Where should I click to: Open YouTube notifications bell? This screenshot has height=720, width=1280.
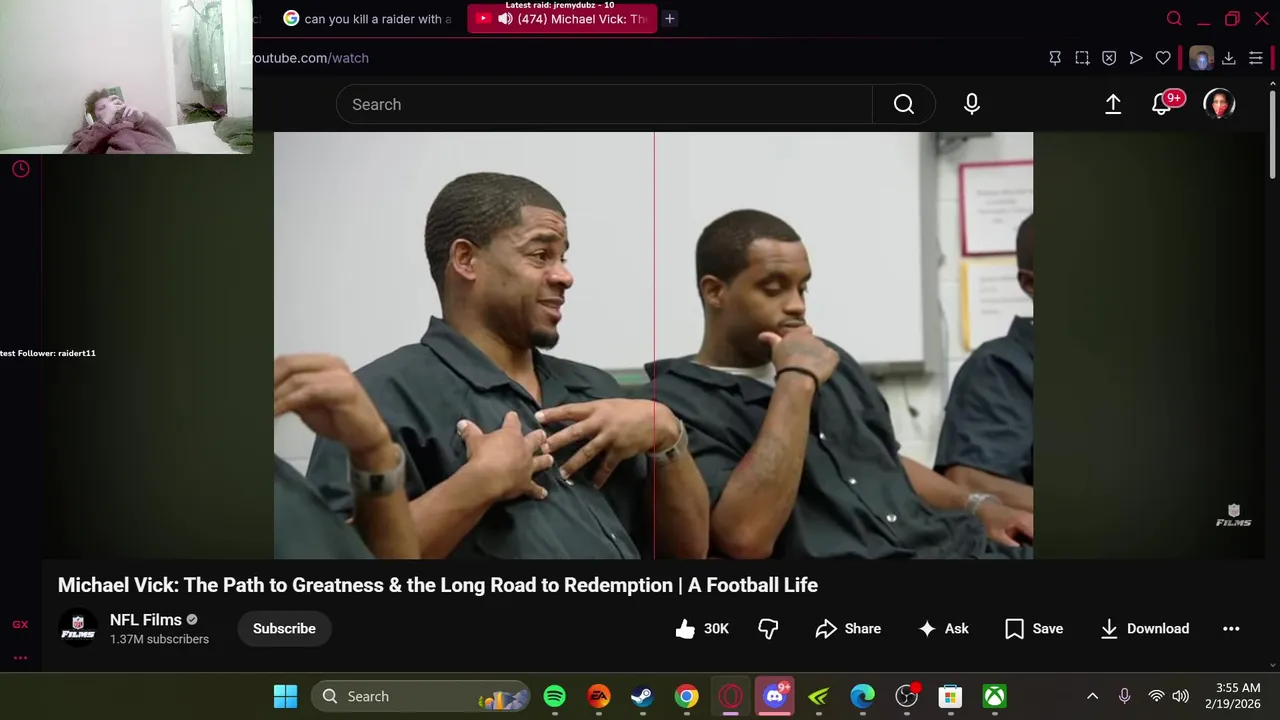click(1162, 104)
